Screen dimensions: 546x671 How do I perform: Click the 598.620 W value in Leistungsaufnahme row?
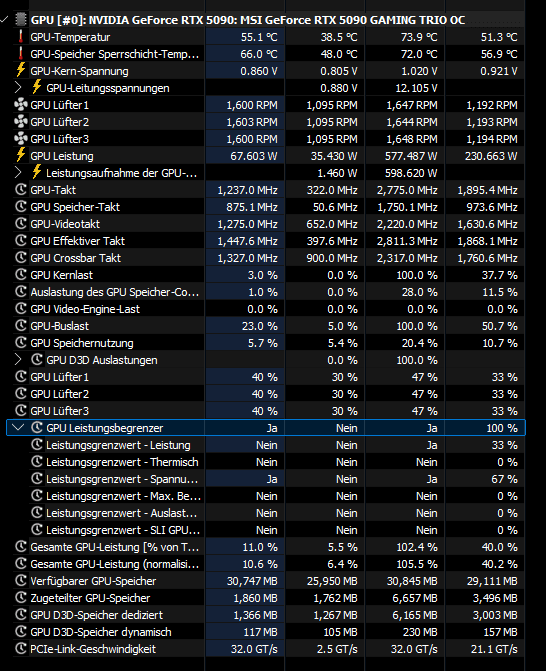coord(411,173)
